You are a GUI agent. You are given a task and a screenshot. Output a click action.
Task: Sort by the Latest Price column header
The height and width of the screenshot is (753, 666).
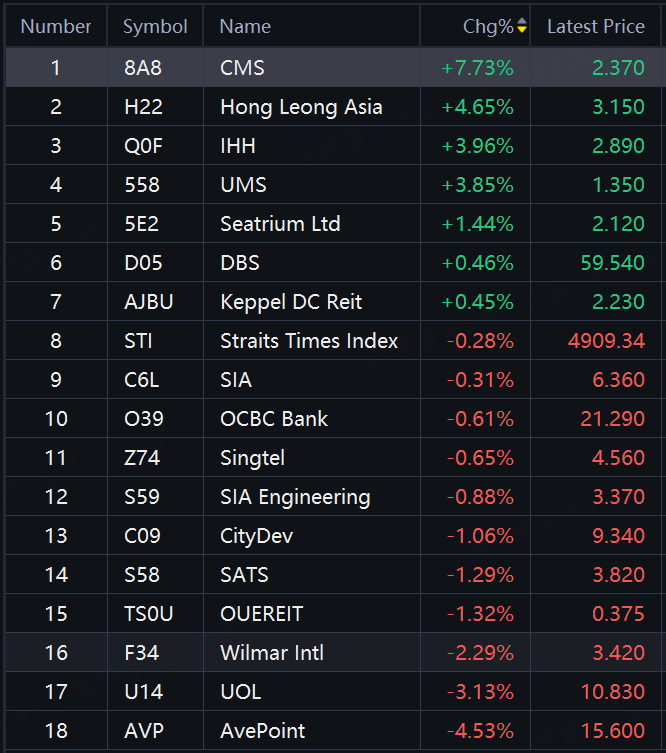pyautogui.click(x=596, y=26)
